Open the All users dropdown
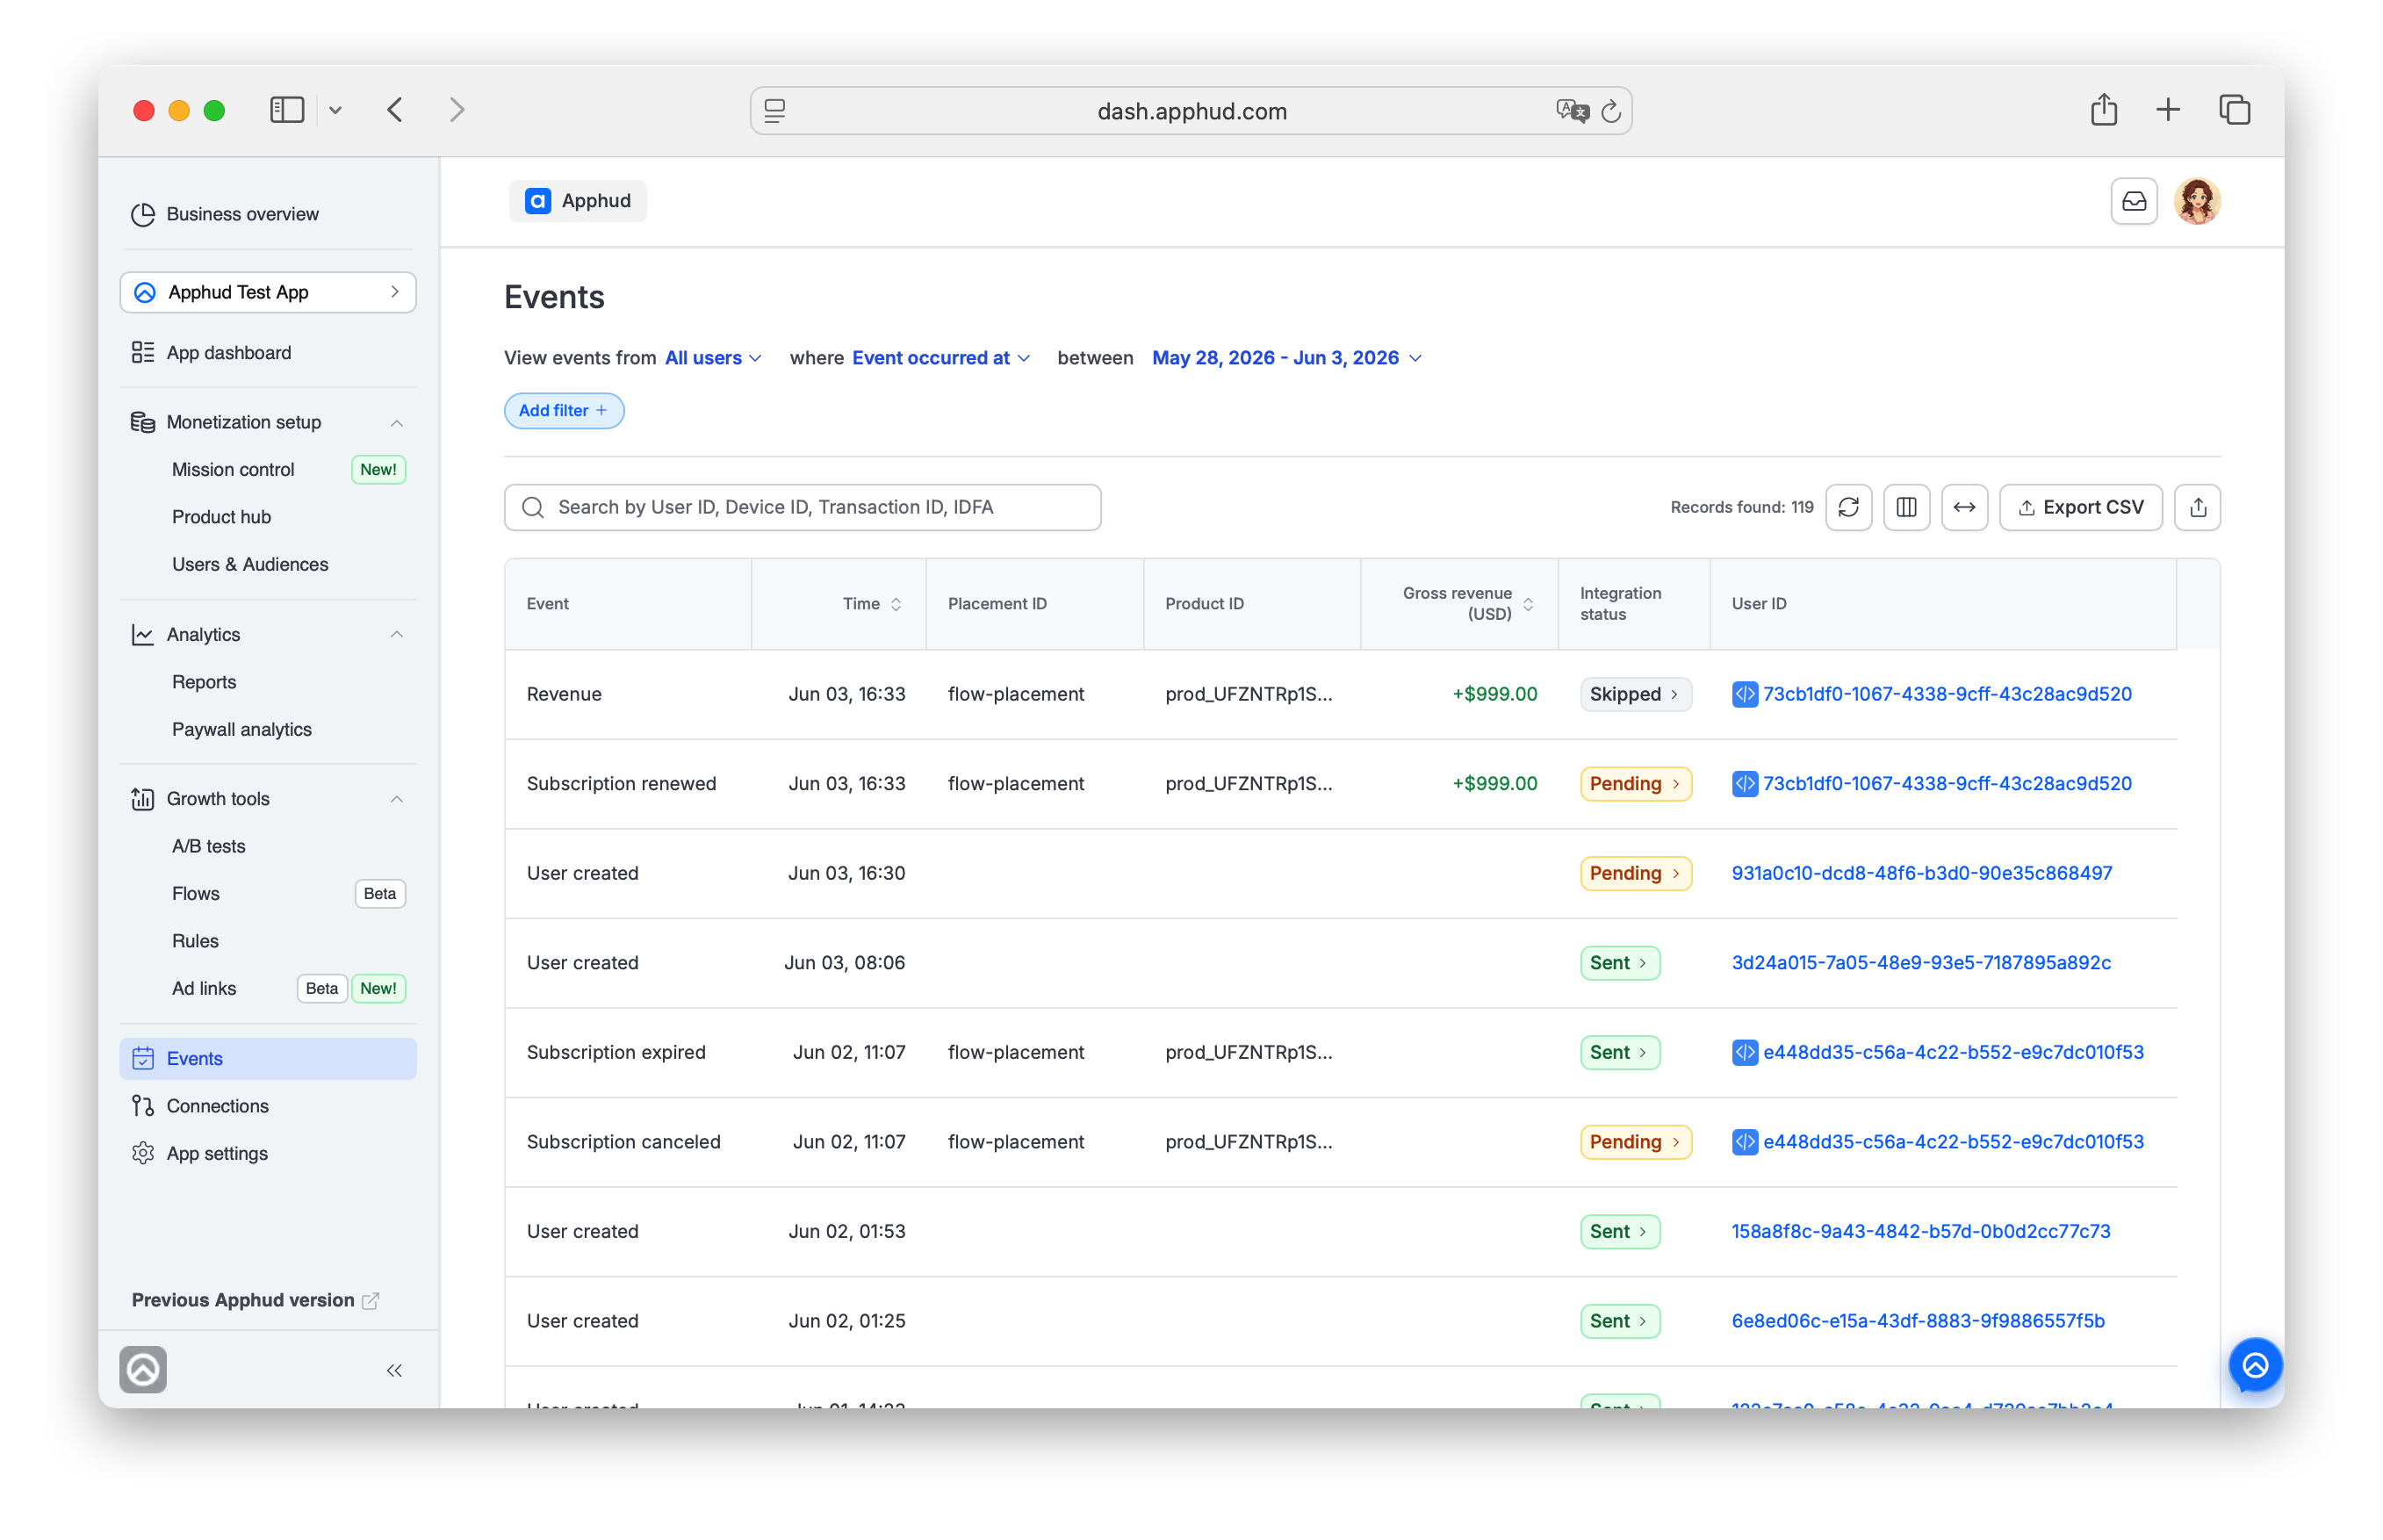The width and height of the screenshot is (2383, 1540). click(x=713, y=358)
